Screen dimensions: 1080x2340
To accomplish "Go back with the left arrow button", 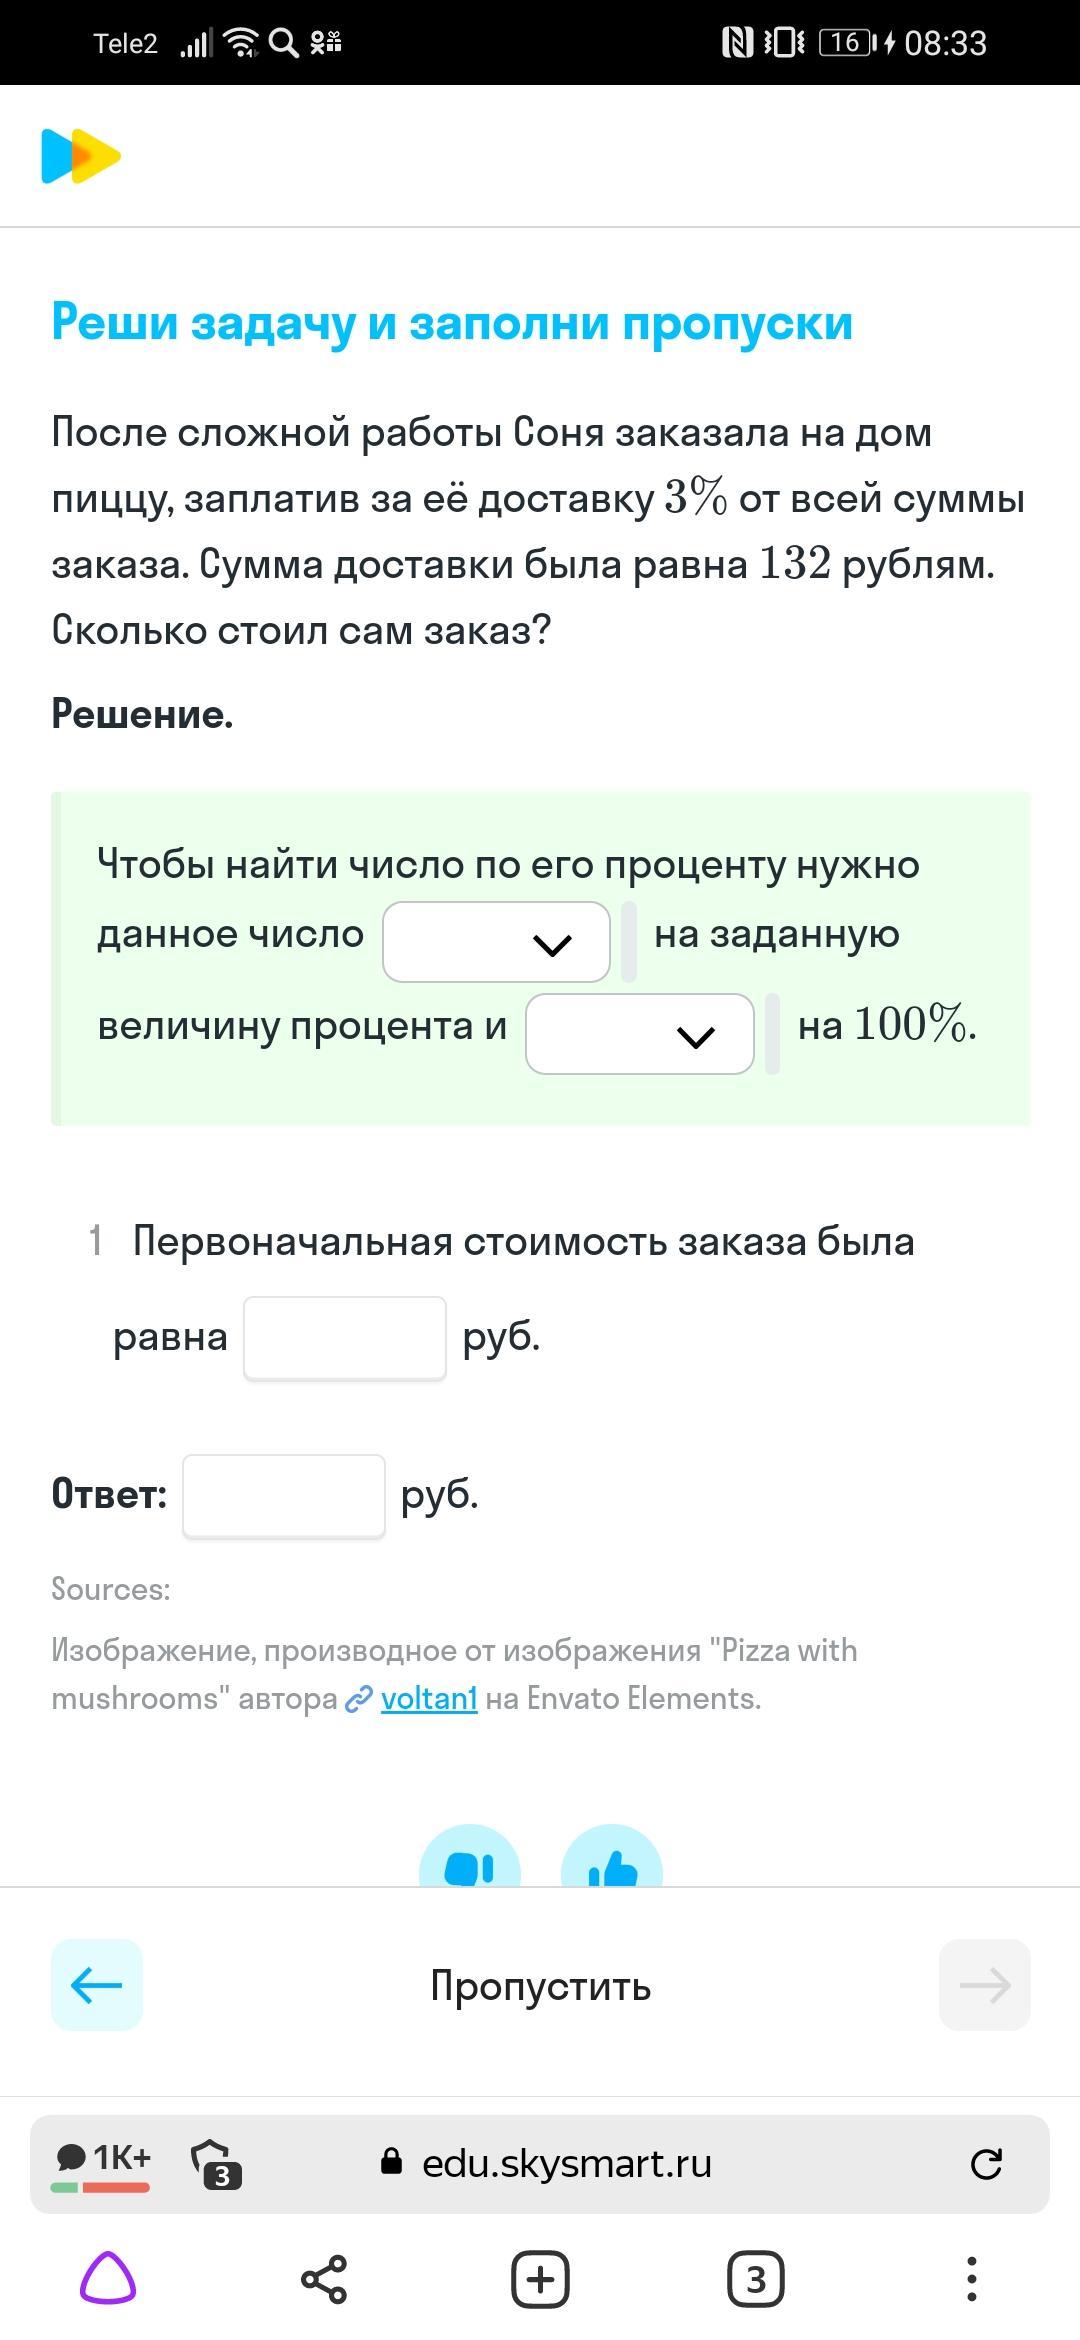I will pyautogui.click(x=97, y=1985).
